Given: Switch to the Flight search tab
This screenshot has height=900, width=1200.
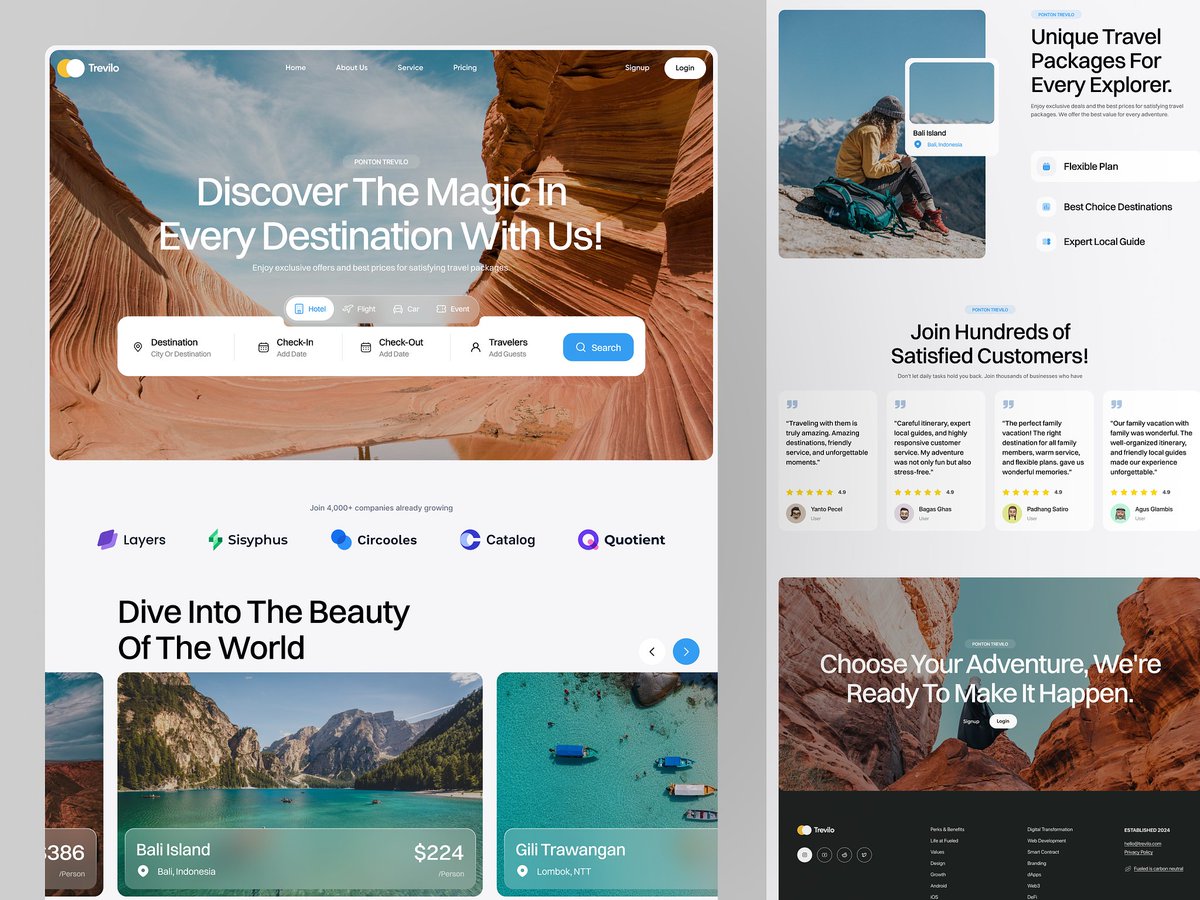Looking at the screenshot, I should click(x=359, y=309).
